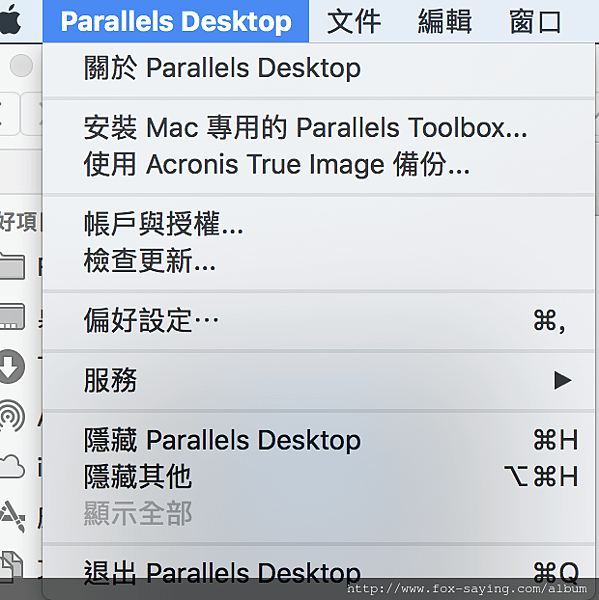The height and width of the screenshot is (600, 599).
Task: Select the Downloads arrow icon in sidebar
Action: pyautogui.click(x=12, y=366)
